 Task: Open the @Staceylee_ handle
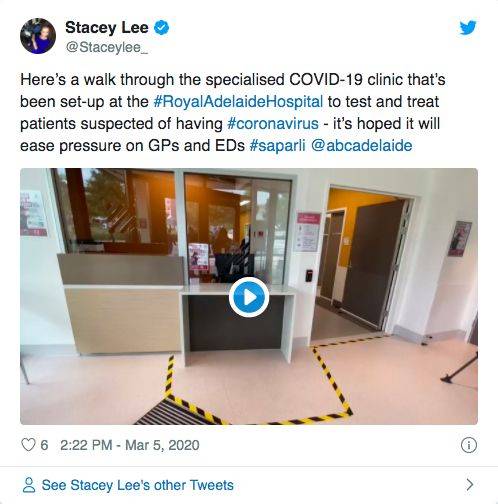[x=107, y=47]
